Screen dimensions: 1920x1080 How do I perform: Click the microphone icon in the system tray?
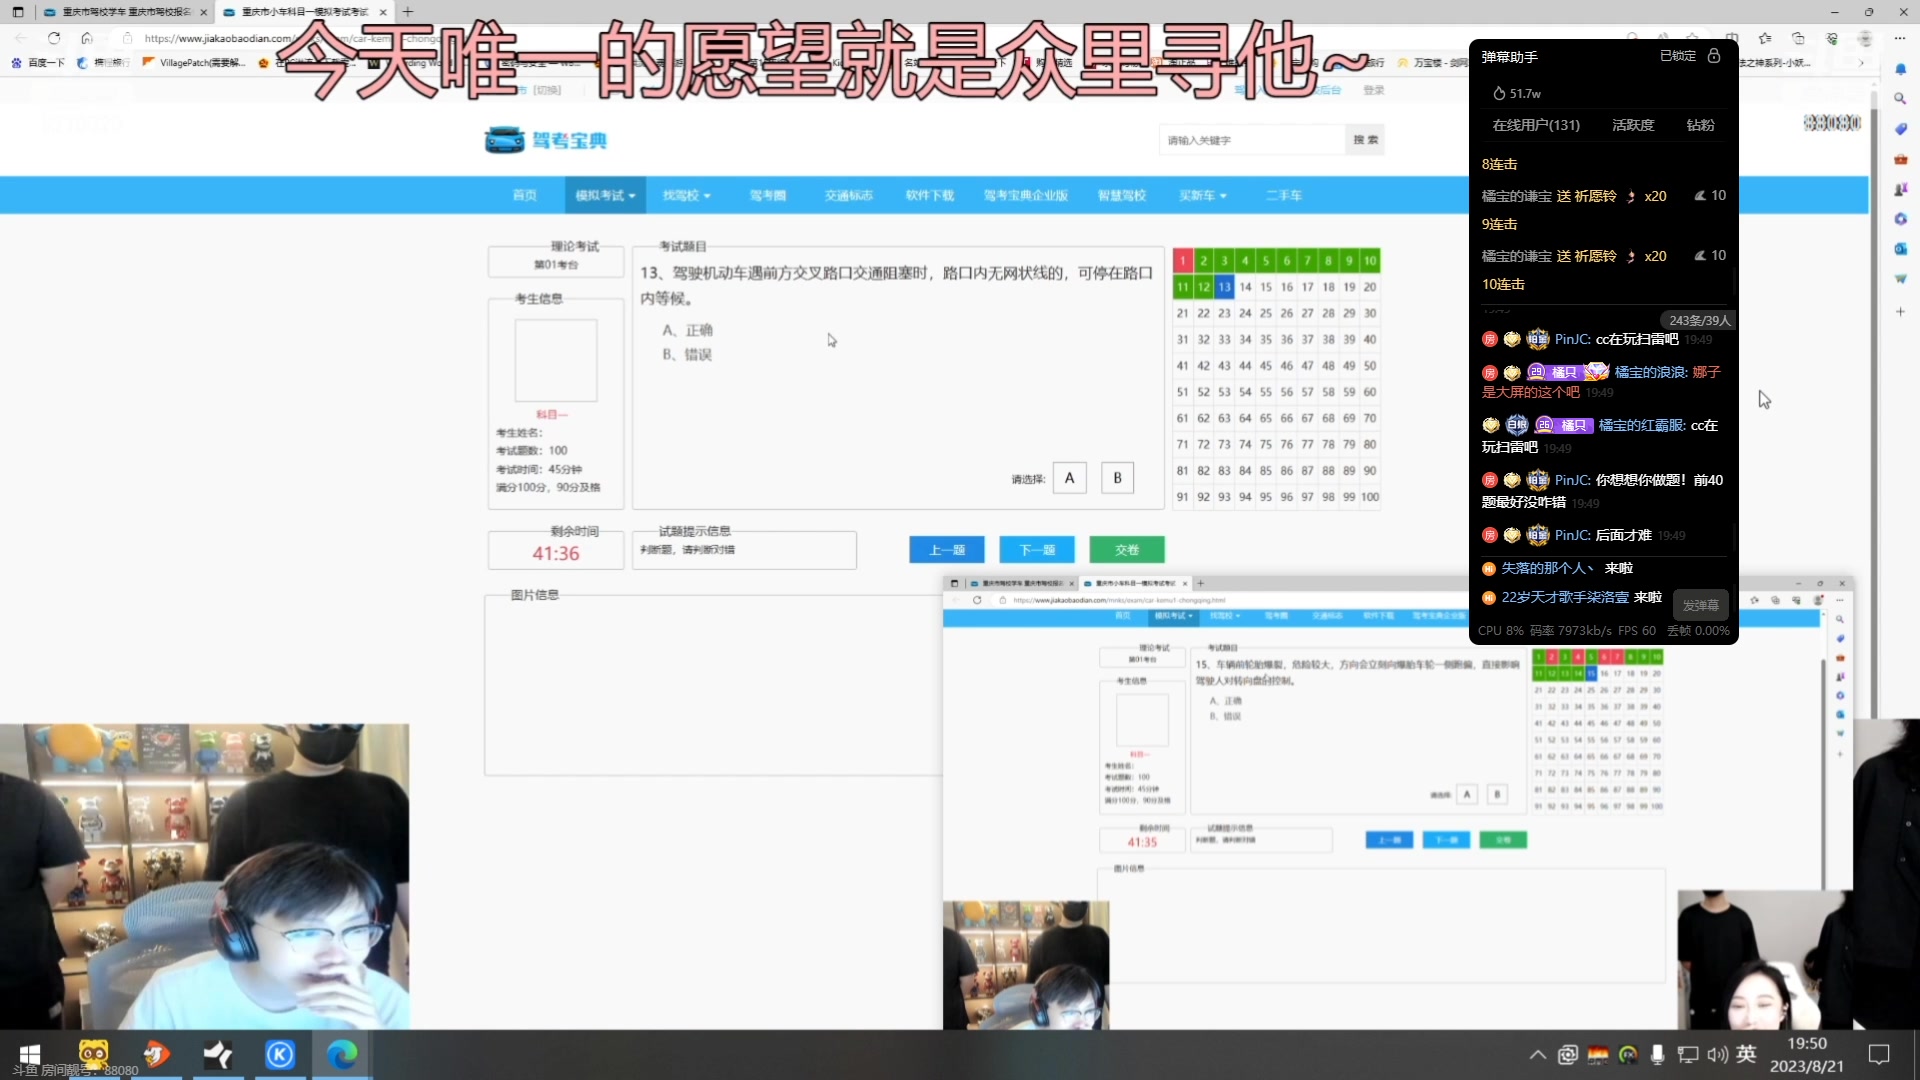1659,1055
